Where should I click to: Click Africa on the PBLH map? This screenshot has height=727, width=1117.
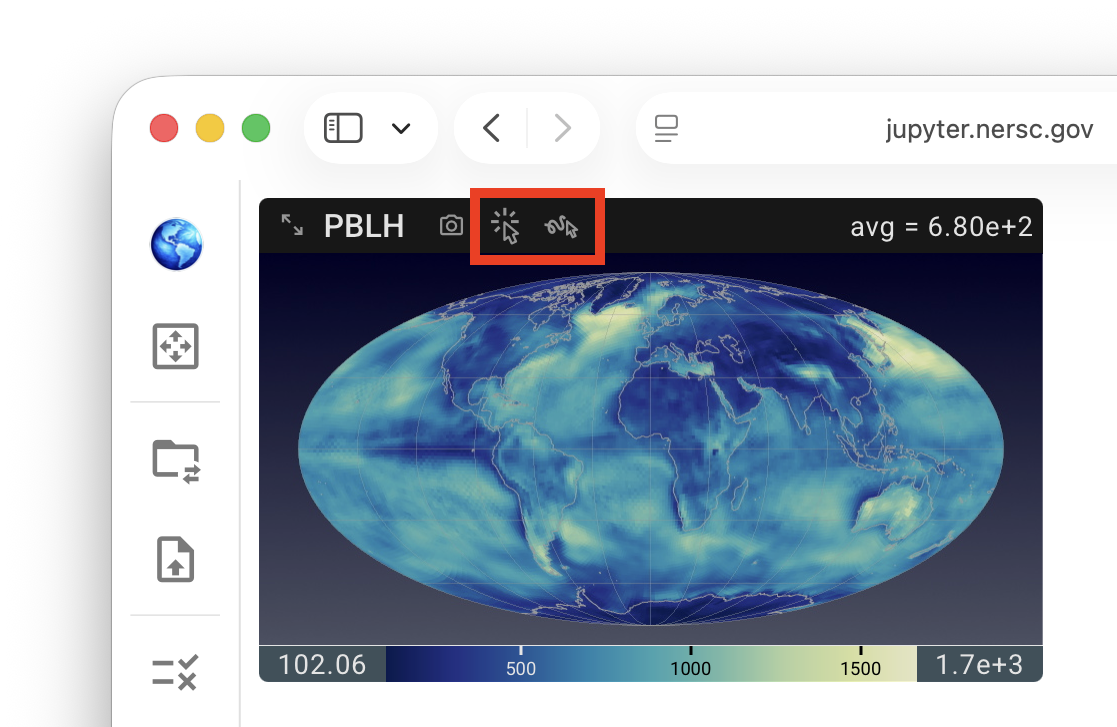[684, 434]
